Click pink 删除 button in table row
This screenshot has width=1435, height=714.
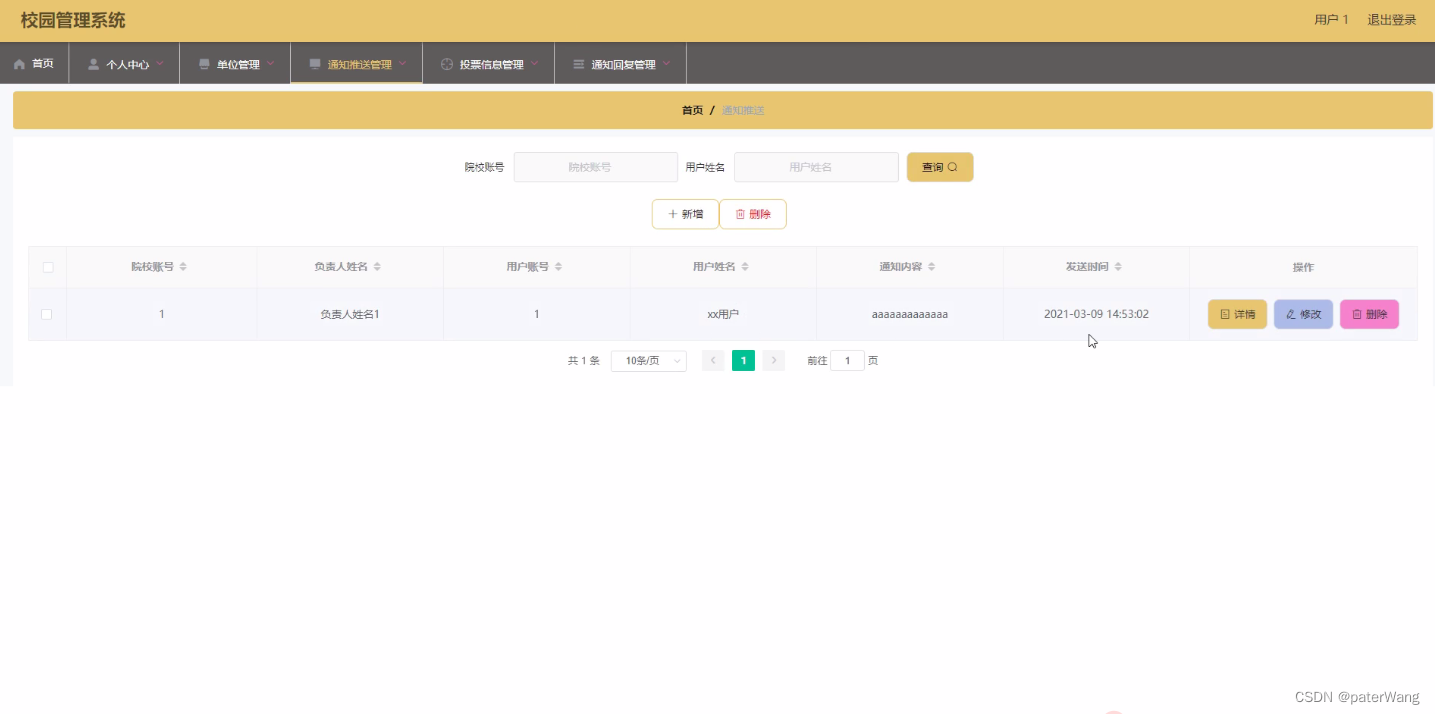point(1369,314)
